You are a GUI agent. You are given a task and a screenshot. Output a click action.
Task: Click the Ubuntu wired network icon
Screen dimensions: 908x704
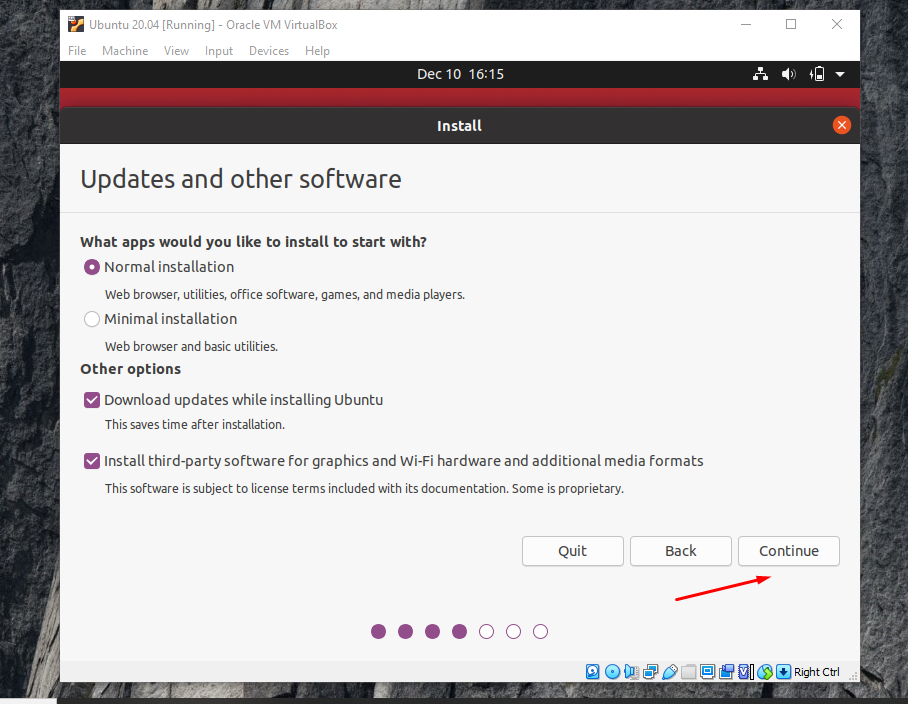pyautogui.click(x=760, y=74)
